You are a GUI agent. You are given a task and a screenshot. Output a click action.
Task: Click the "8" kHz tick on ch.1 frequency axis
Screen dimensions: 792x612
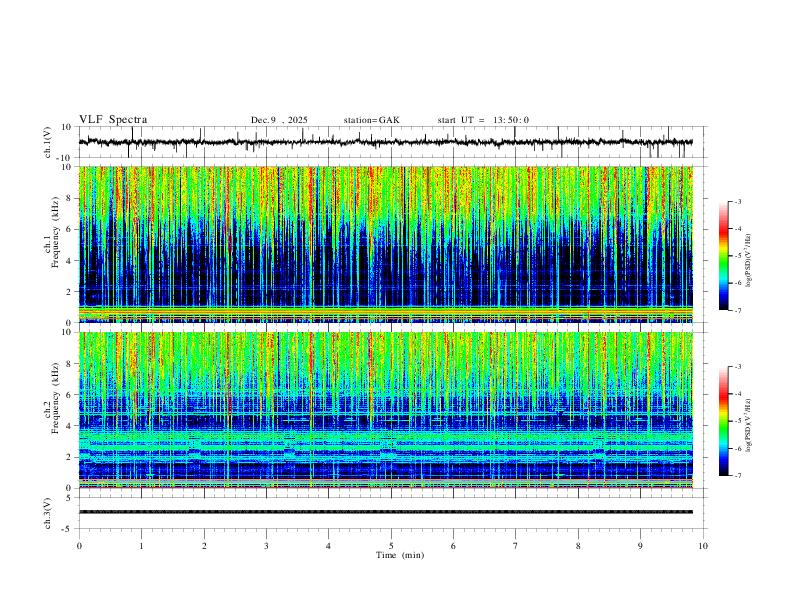pos(70,198)
